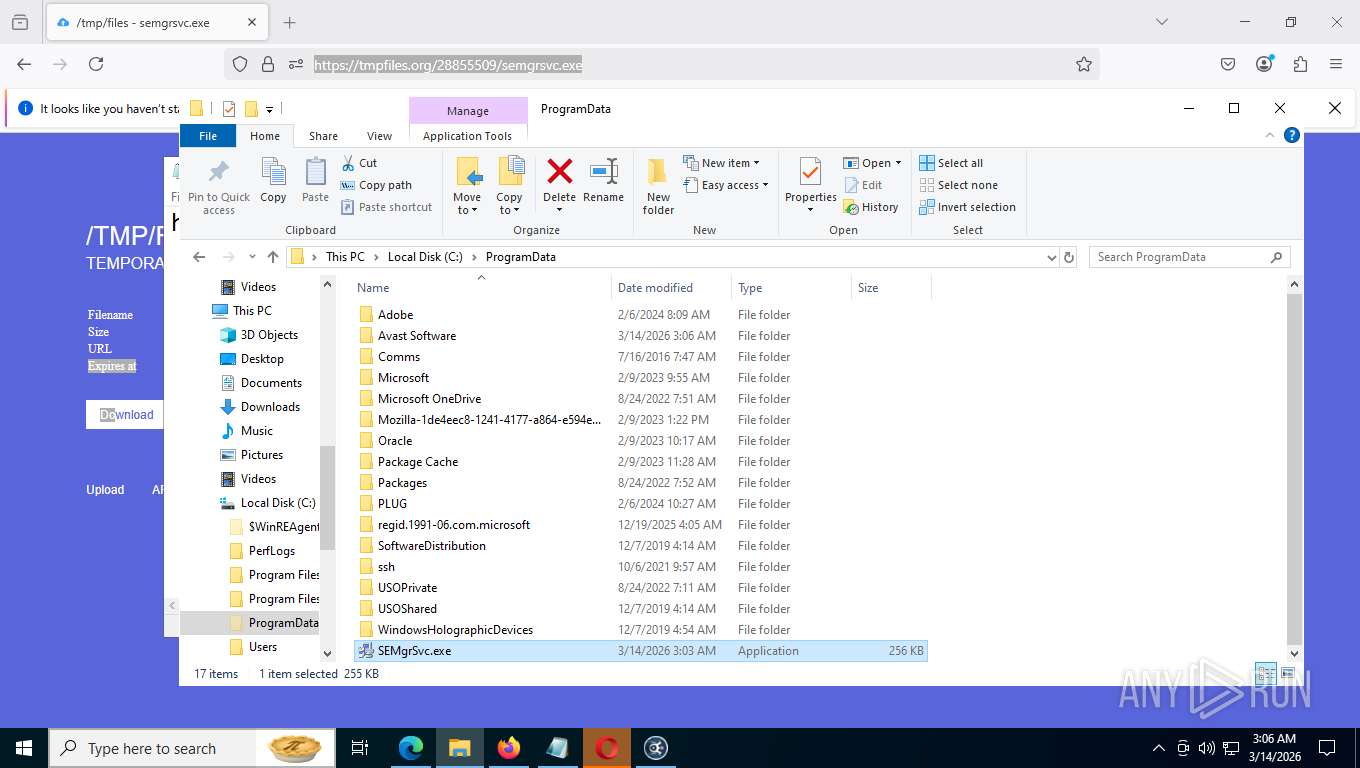Click the Manage contextual tab

[x=468, y=111]
